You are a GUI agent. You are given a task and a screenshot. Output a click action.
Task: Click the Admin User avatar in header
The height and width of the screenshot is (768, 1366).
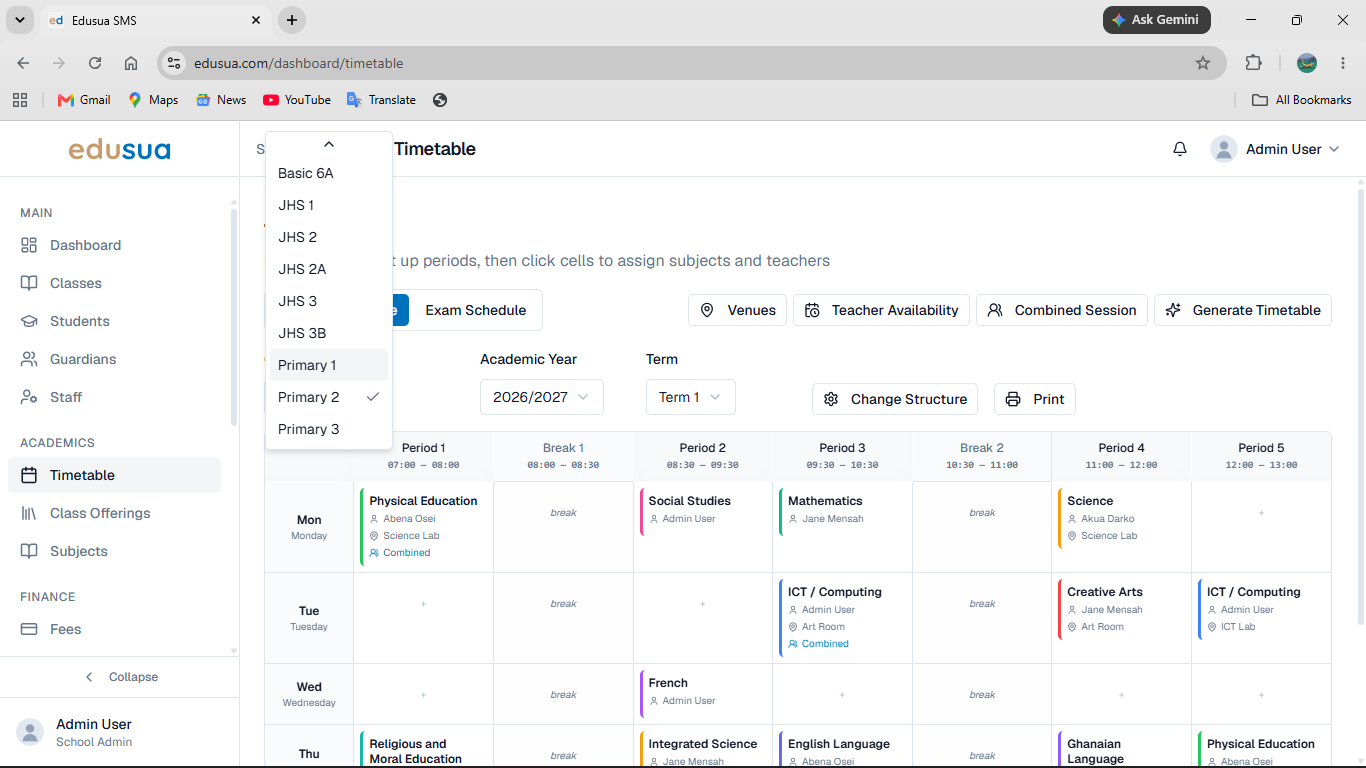1223,149
